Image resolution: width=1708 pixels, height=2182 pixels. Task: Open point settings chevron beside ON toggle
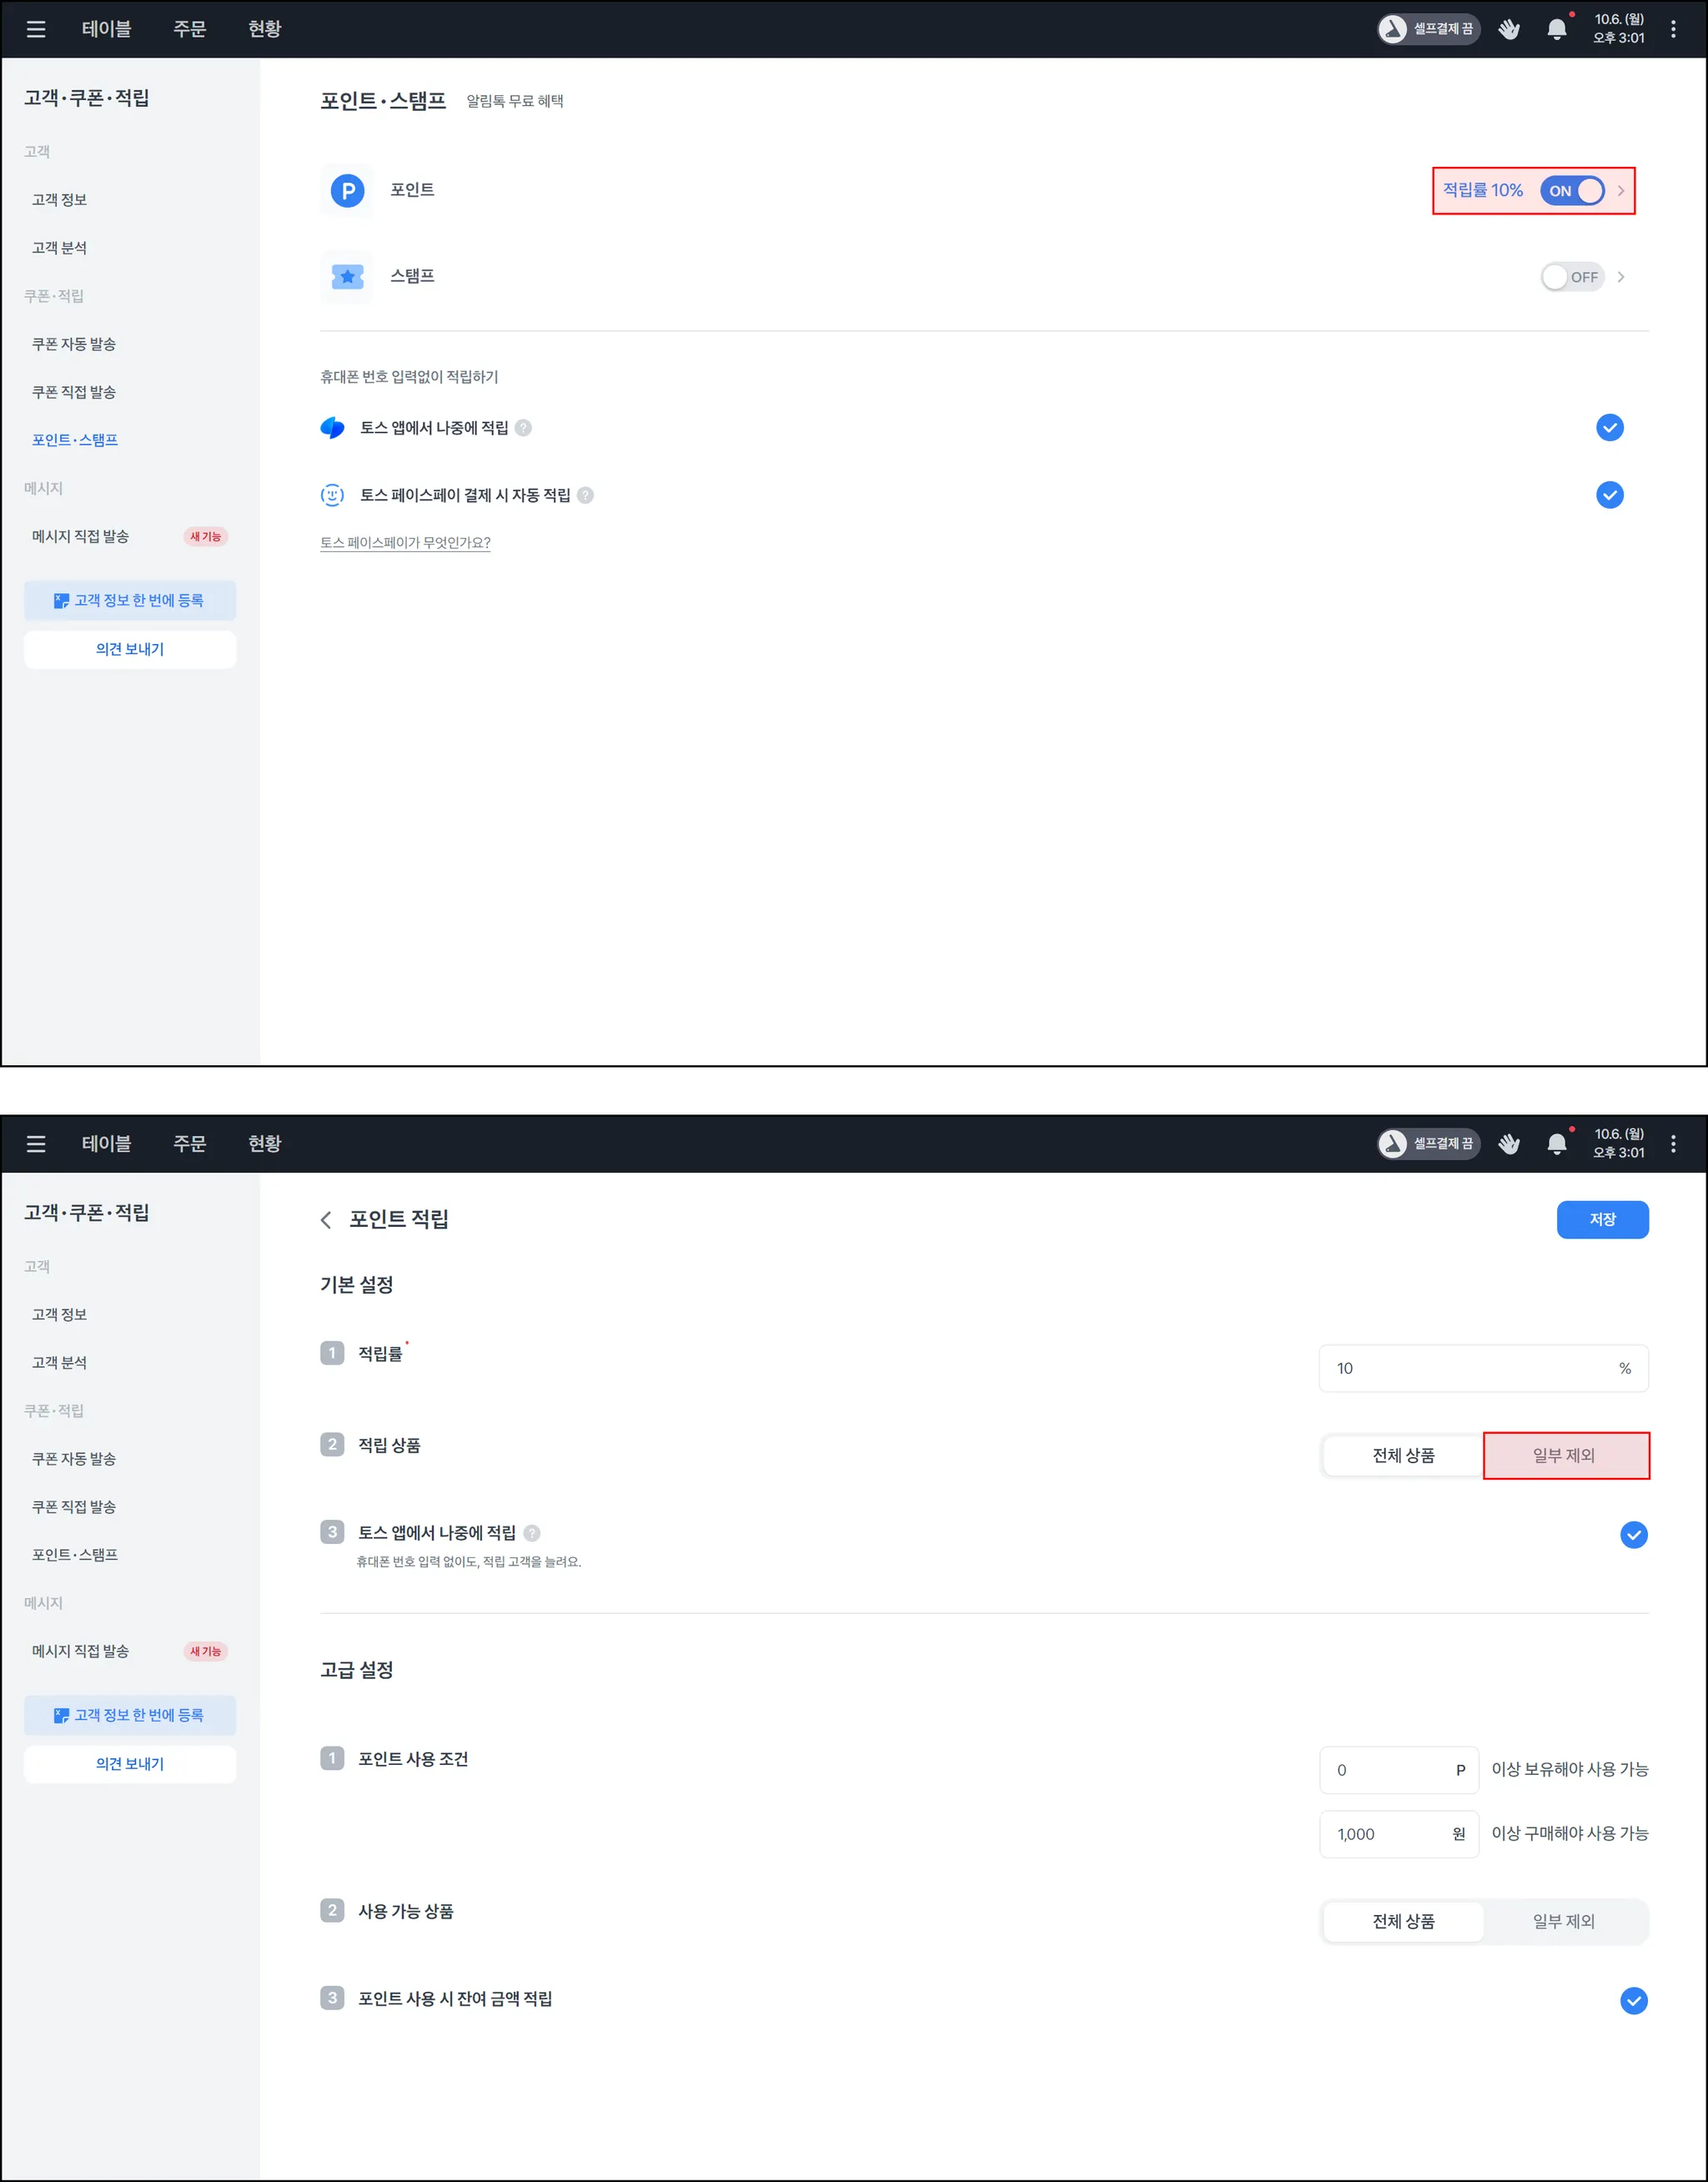tap(1621, 190)
